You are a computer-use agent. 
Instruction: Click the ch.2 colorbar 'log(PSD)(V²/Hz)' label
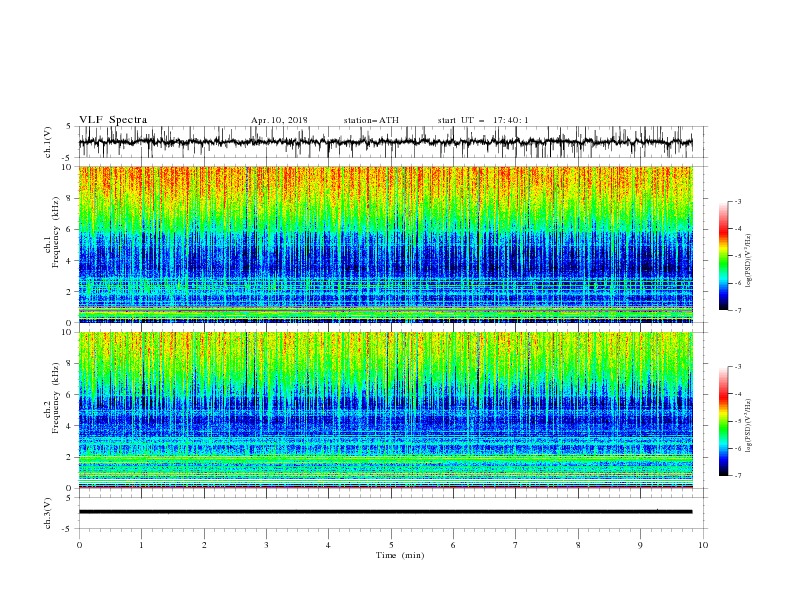(x=748, y=426)
